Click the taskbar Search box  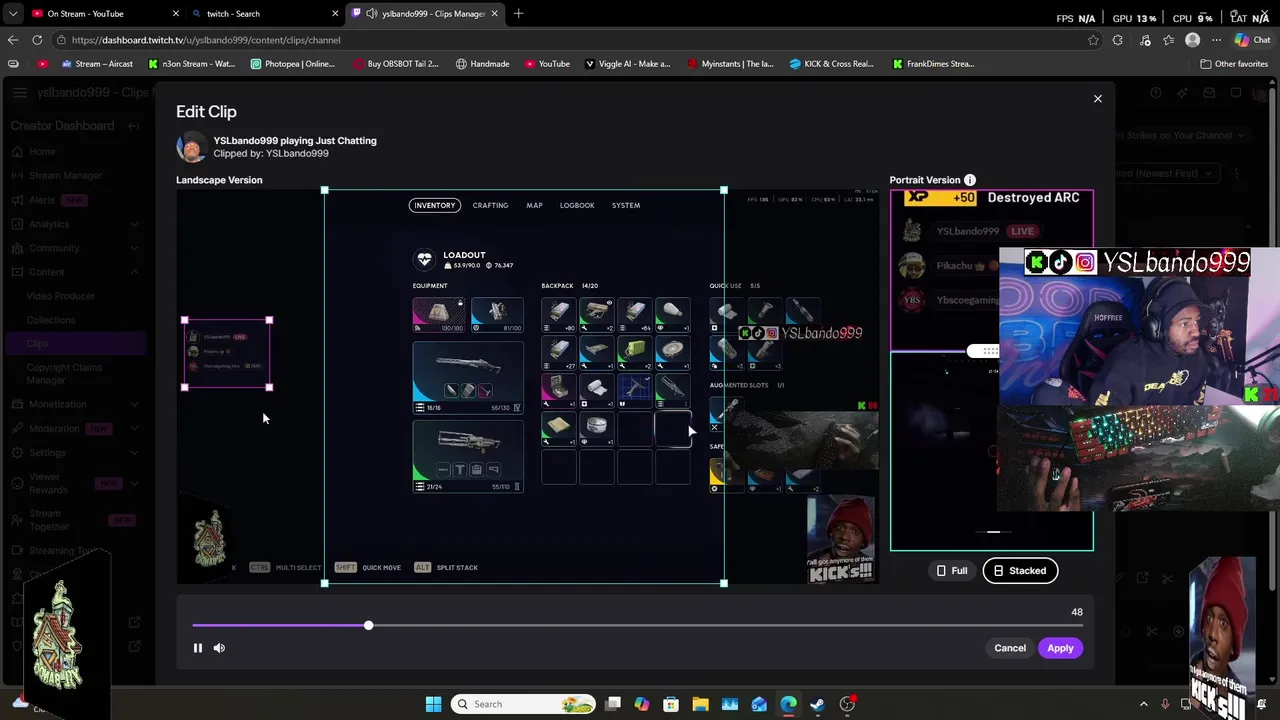(523, 704)
